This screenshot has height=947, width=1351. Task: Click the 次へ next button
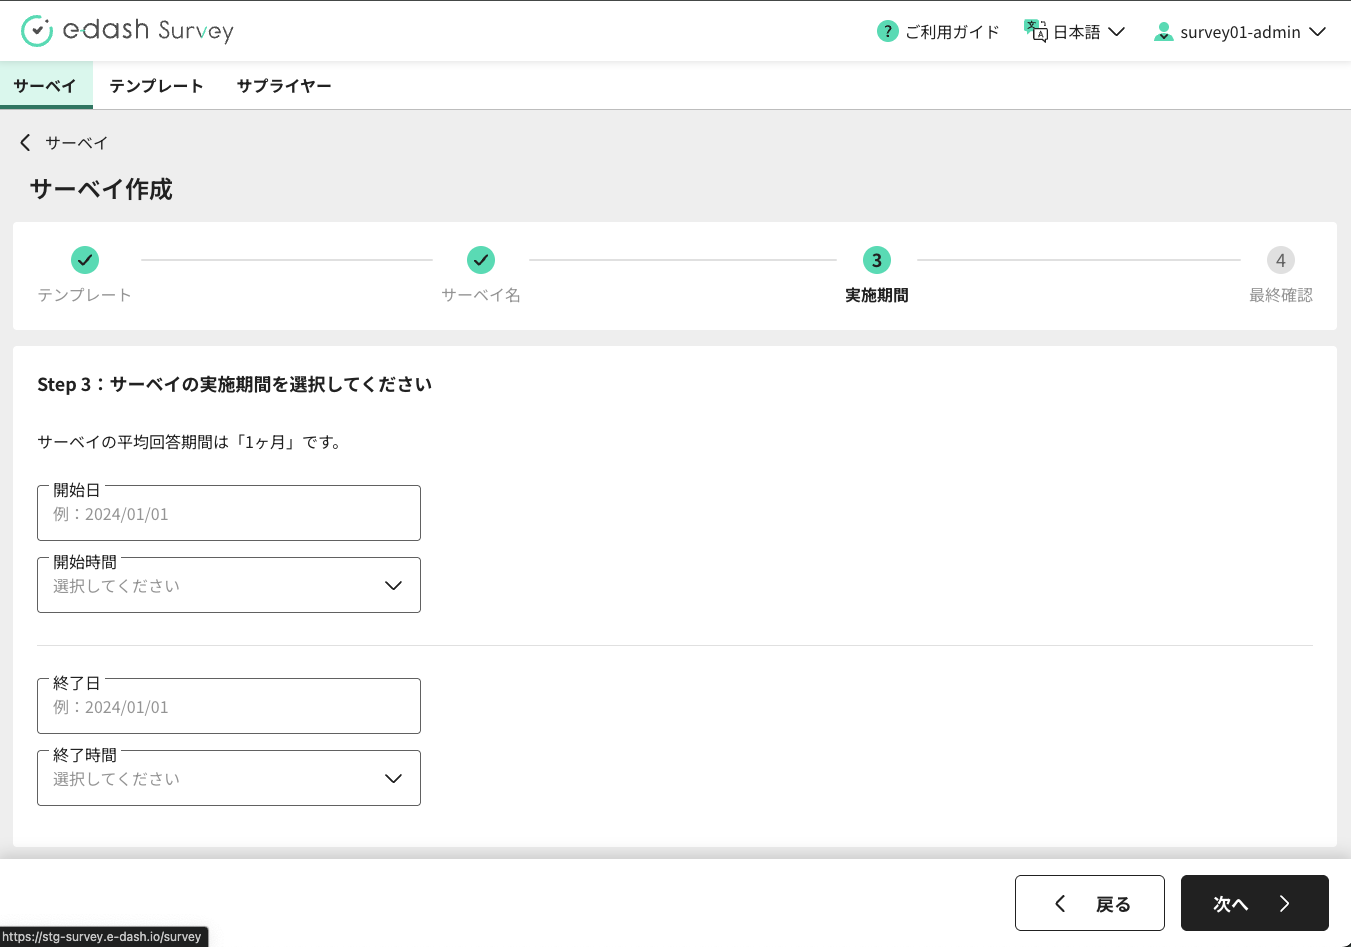(x=1255, y=903)
